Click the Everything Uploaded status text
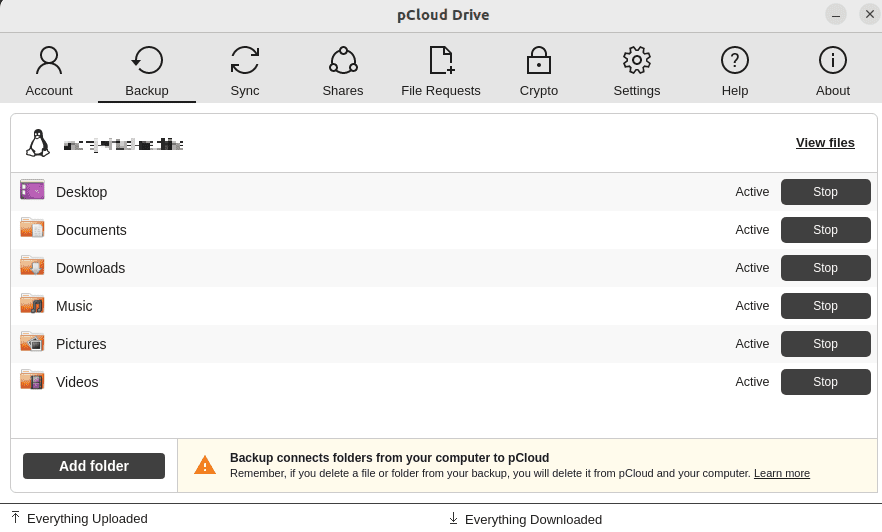Image resolution: width=882 pixels, height=532 pixels. click(87, 519)
